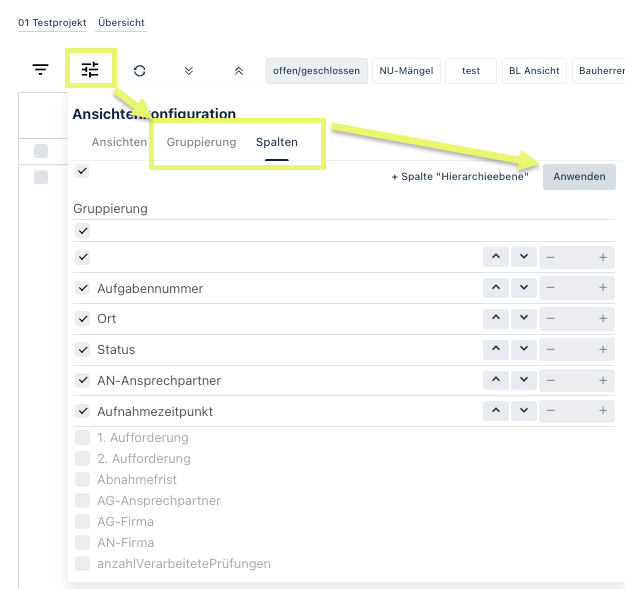The height and width of the screenshot is (589, 625).
Task: Click the refresh icon in the toolbar
Action: [x=139, y=71]
